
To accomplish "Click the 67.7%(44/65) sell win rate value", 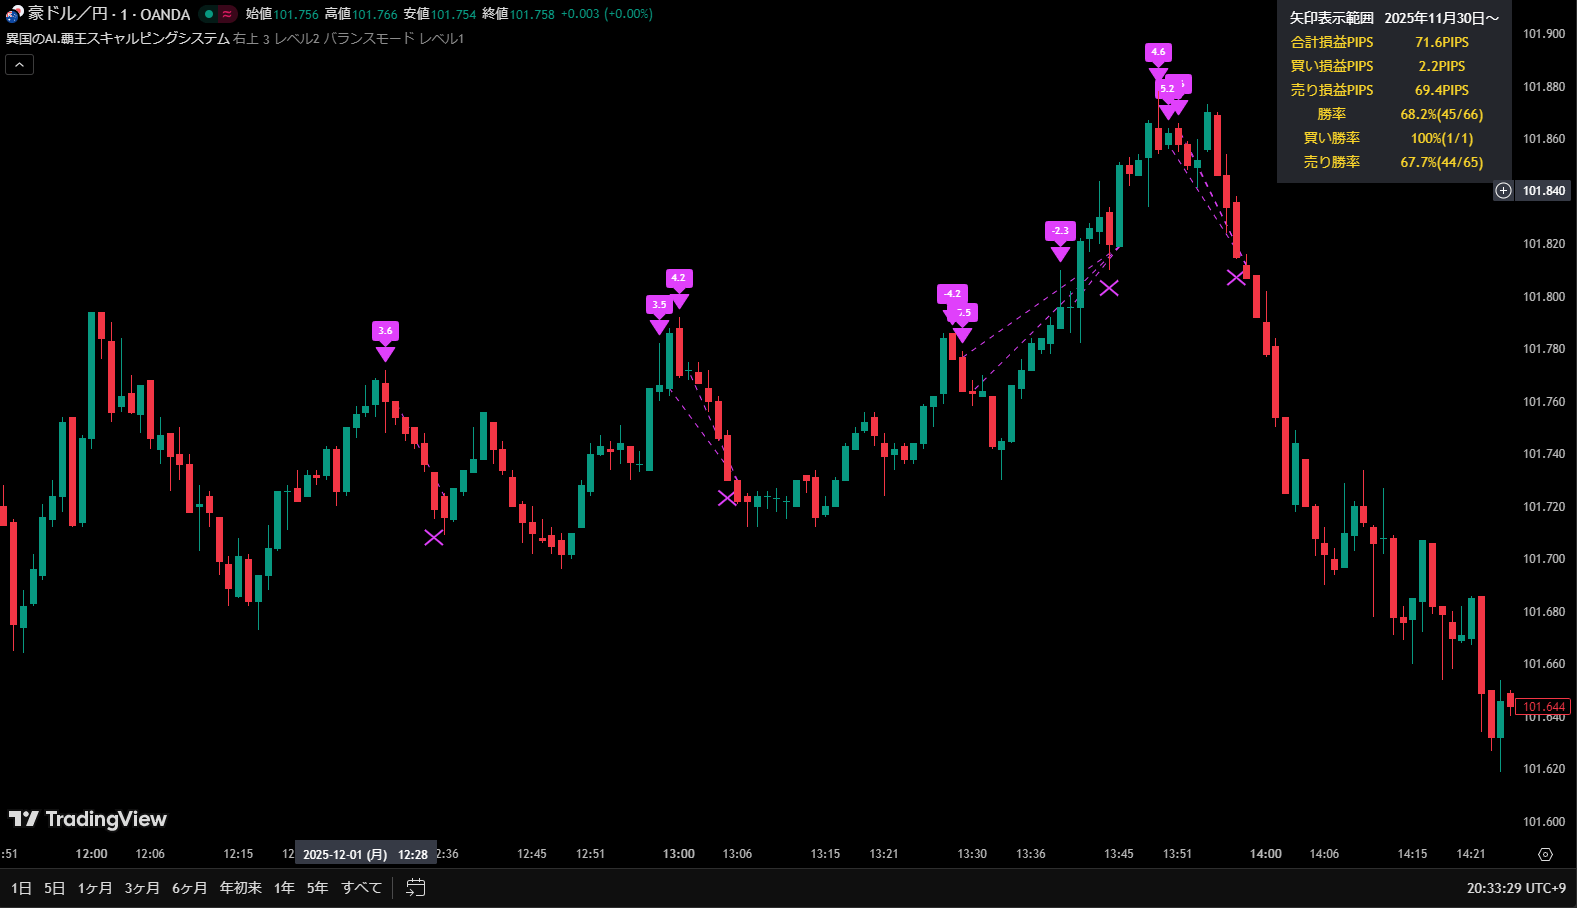I will [1441, 162].
